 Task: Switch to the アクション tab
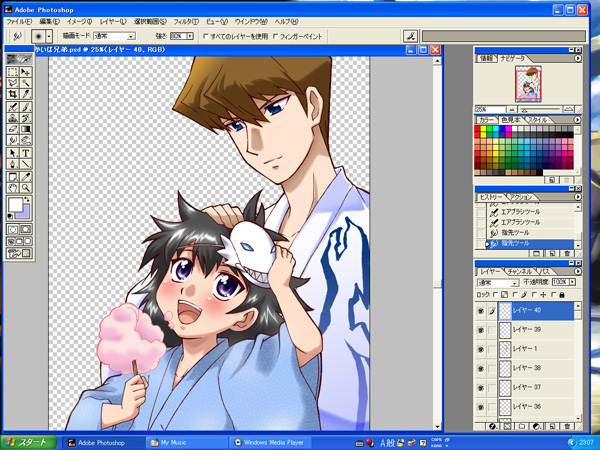(521, 197)
